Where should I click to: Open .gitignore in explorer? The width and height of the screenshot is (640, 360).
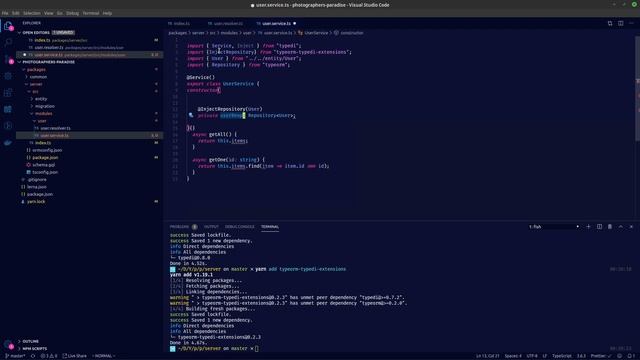(x=37, y=180)
